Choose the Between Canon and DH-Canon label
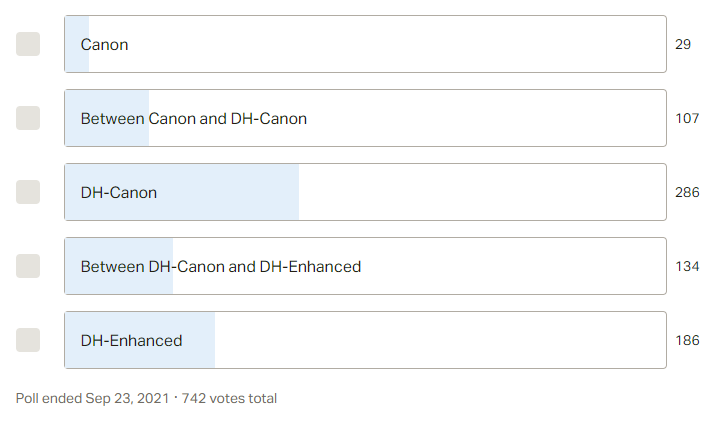The image size is (720, 425). coord(194,118)
